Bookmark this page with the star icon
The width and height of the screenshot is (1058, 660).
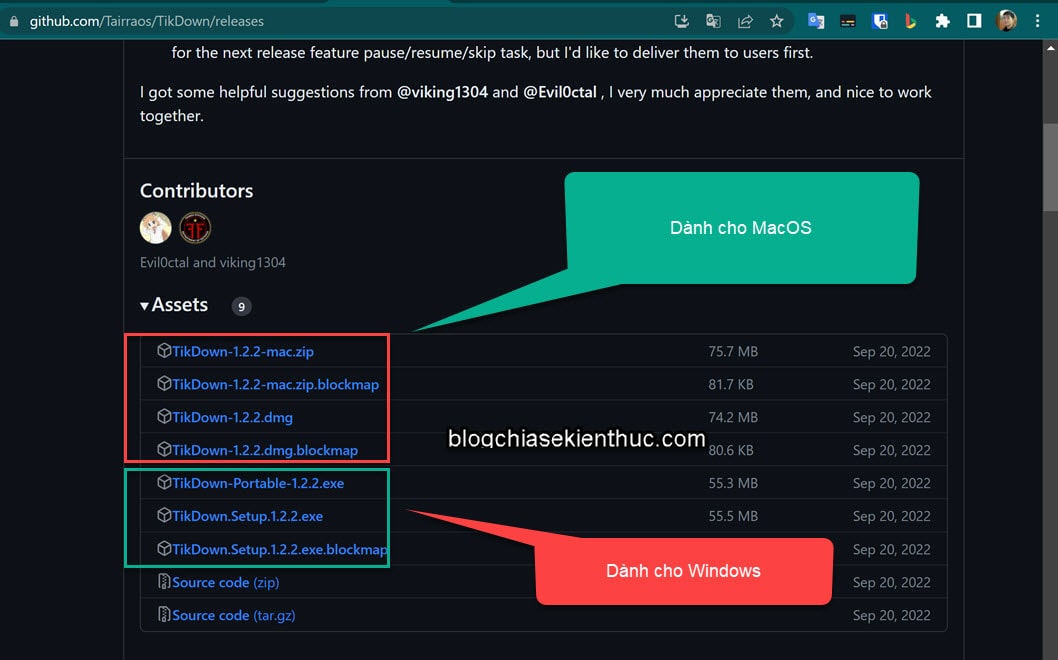[777, 22]
